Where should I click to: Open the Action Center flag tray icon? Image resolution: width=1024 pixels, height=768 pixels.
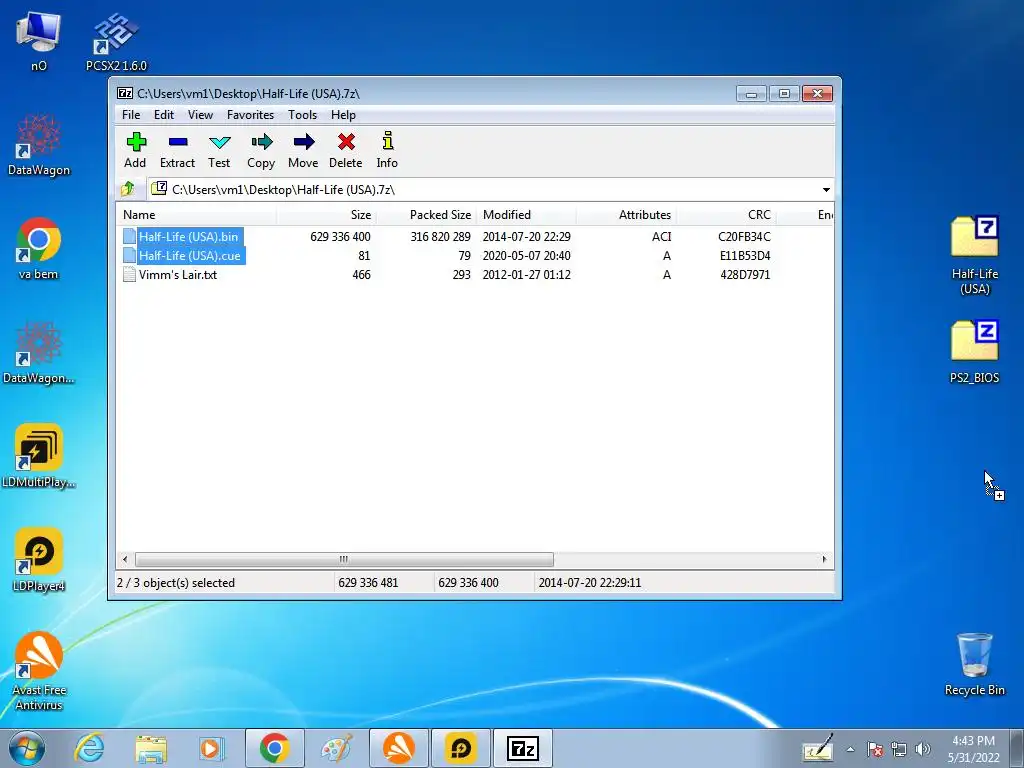tap(875, 749)
